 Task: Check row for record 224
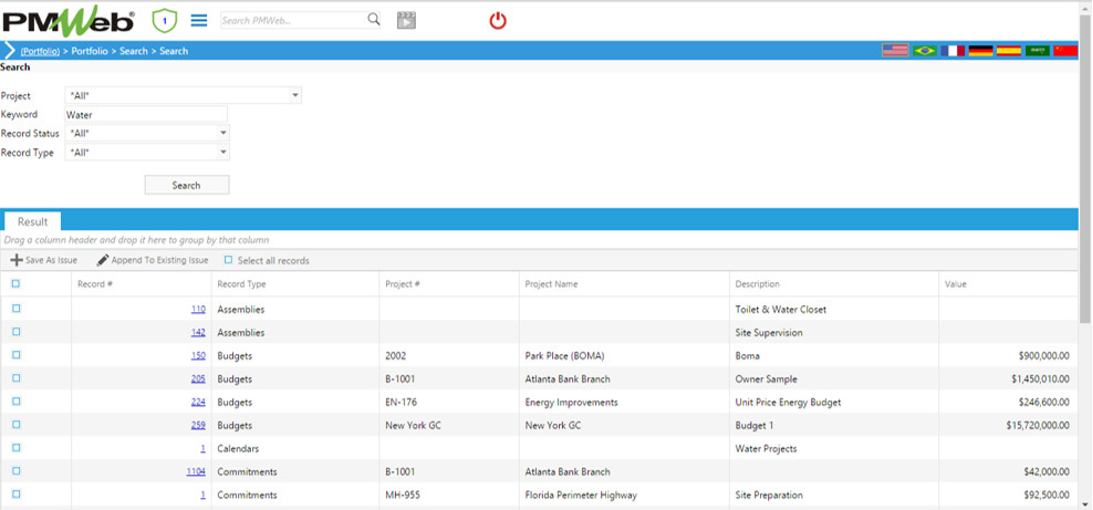point(16,401)
